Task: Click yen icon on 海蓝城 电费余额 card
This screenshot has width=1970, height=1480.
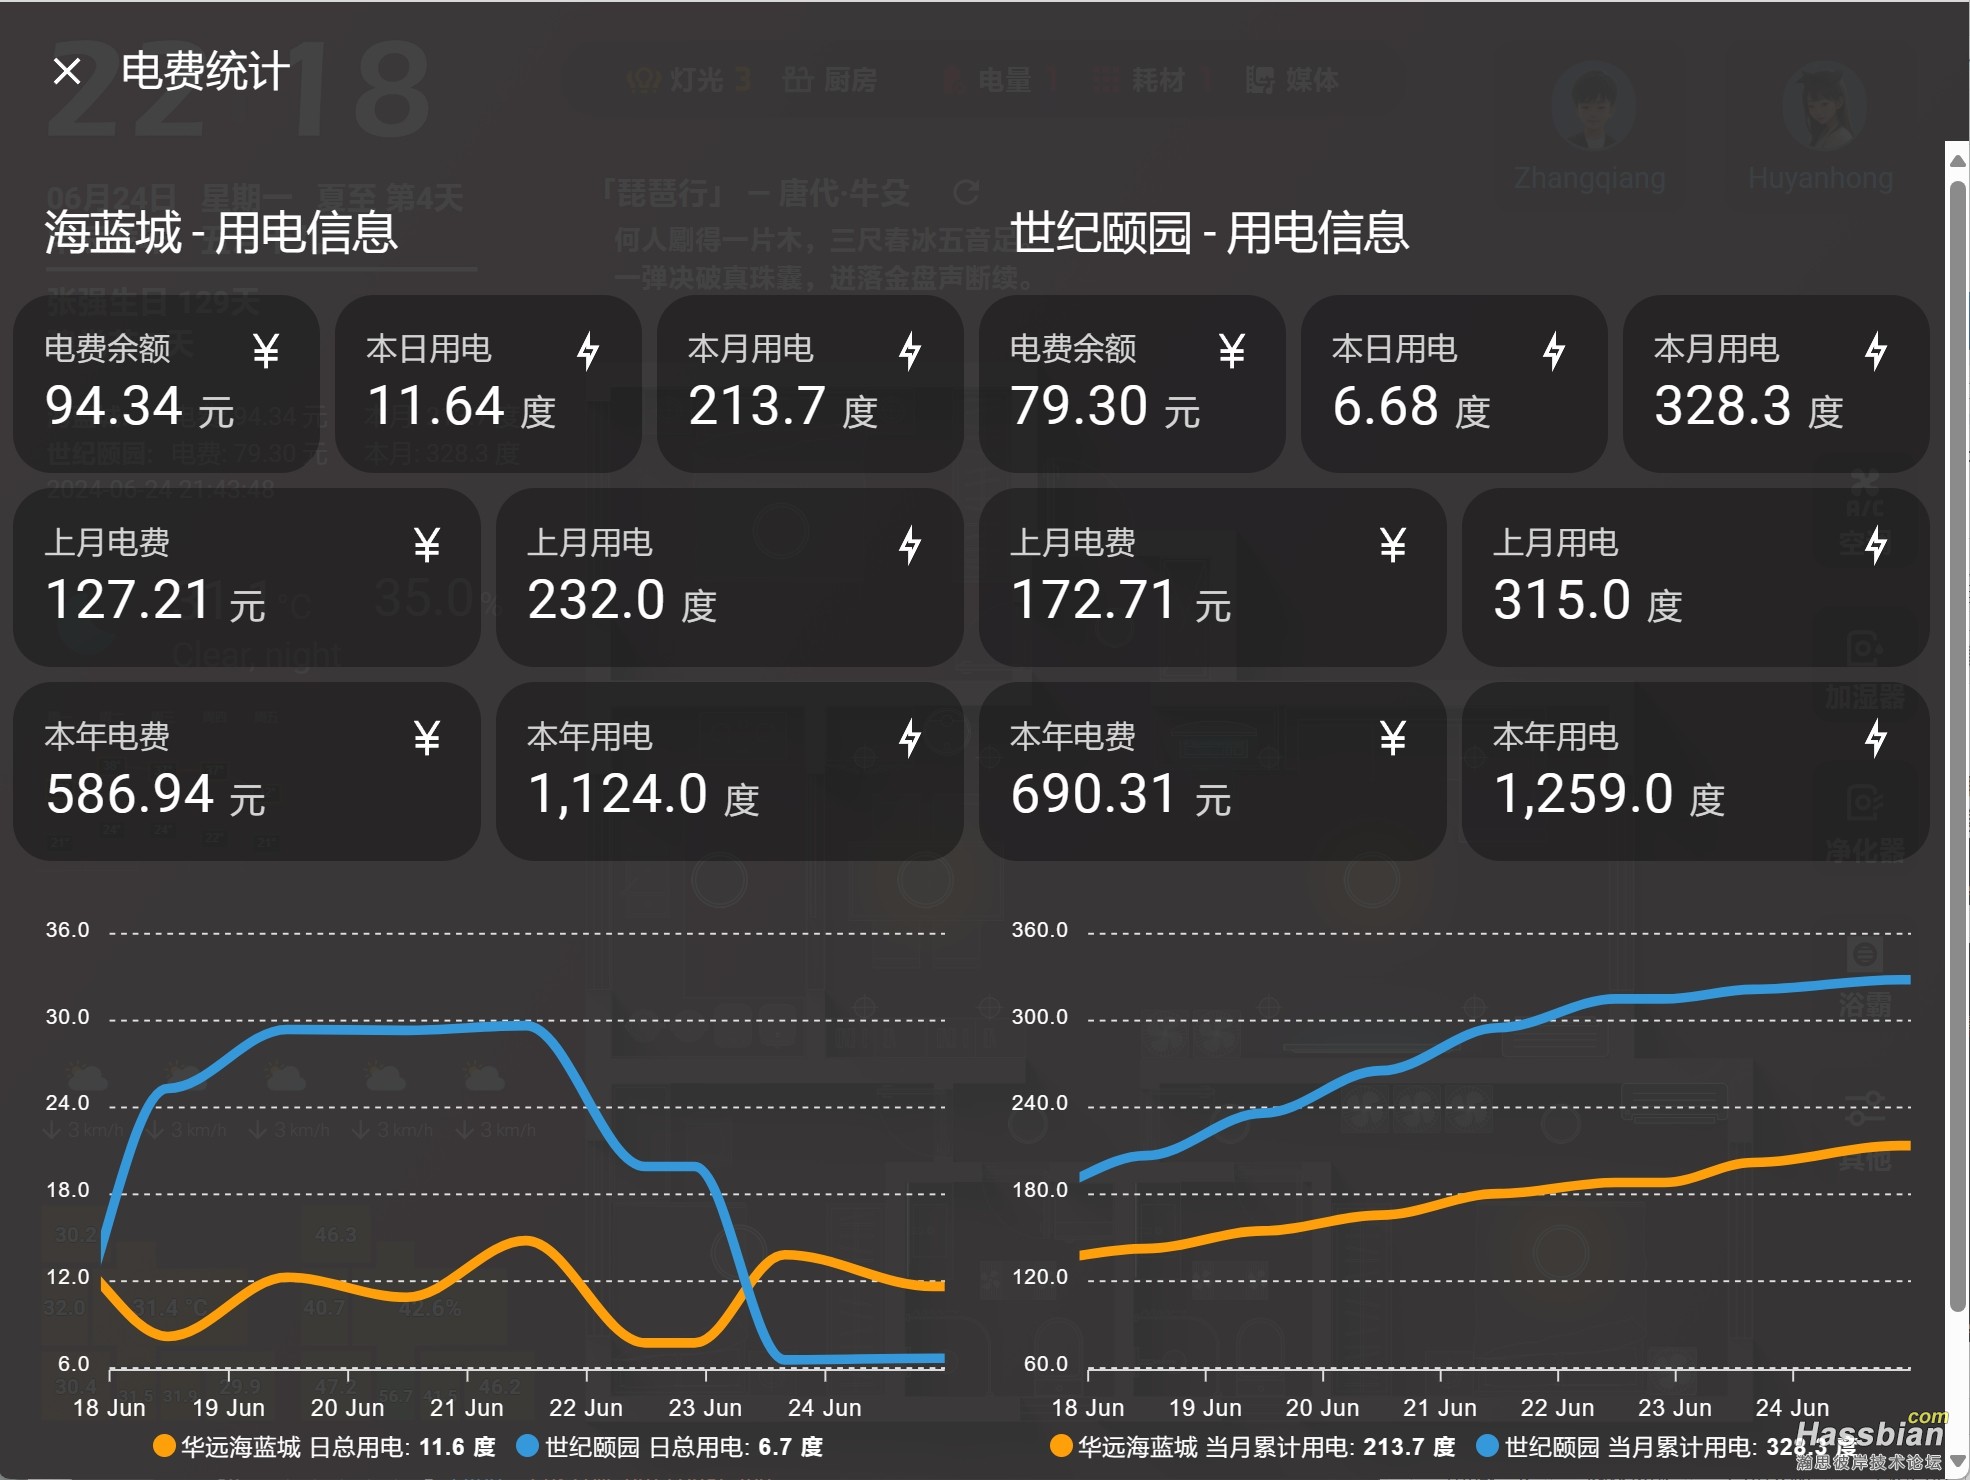Action: pos(265,351)
